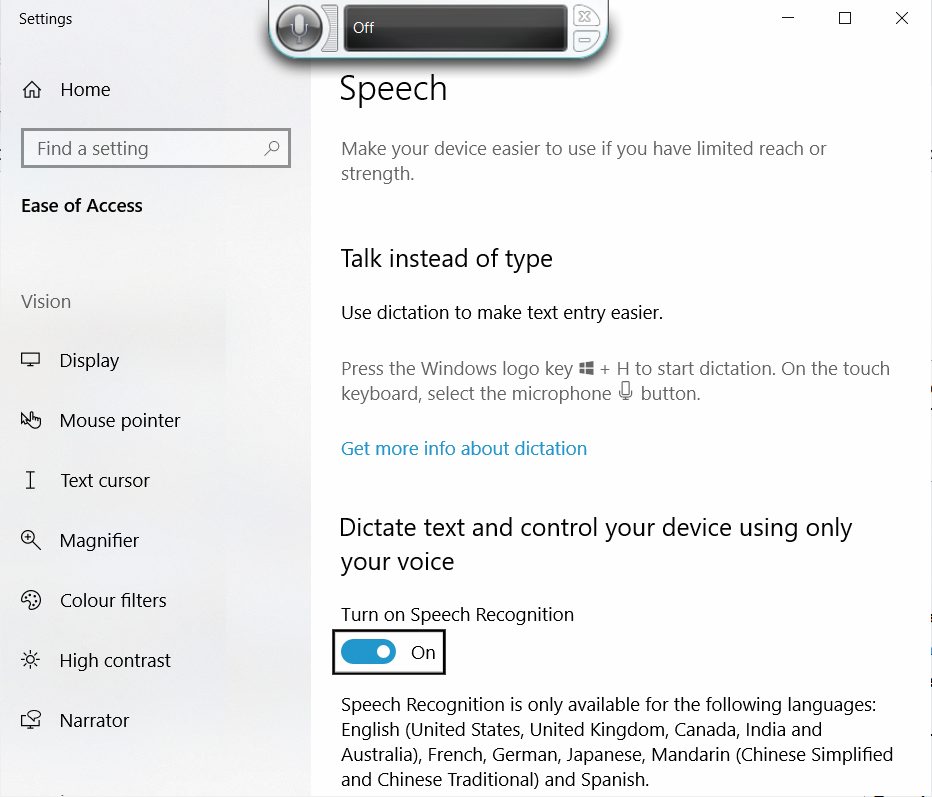
Task: Click the Ease of Access heading
Action: [82, 206]
